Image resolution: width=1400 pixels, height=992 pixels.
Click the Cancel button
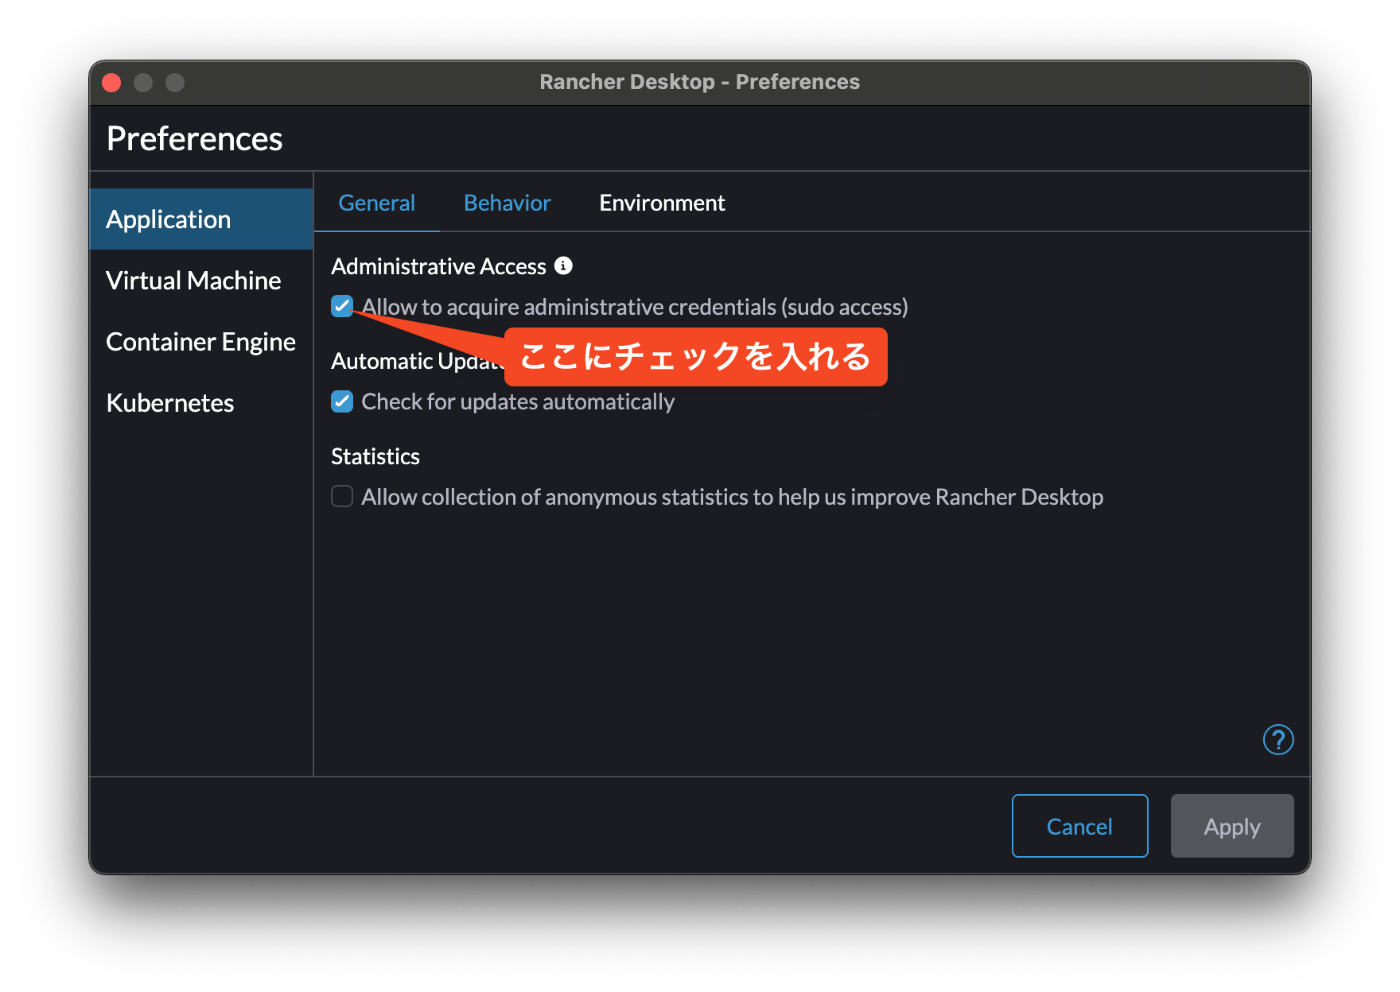(1080, 826)
